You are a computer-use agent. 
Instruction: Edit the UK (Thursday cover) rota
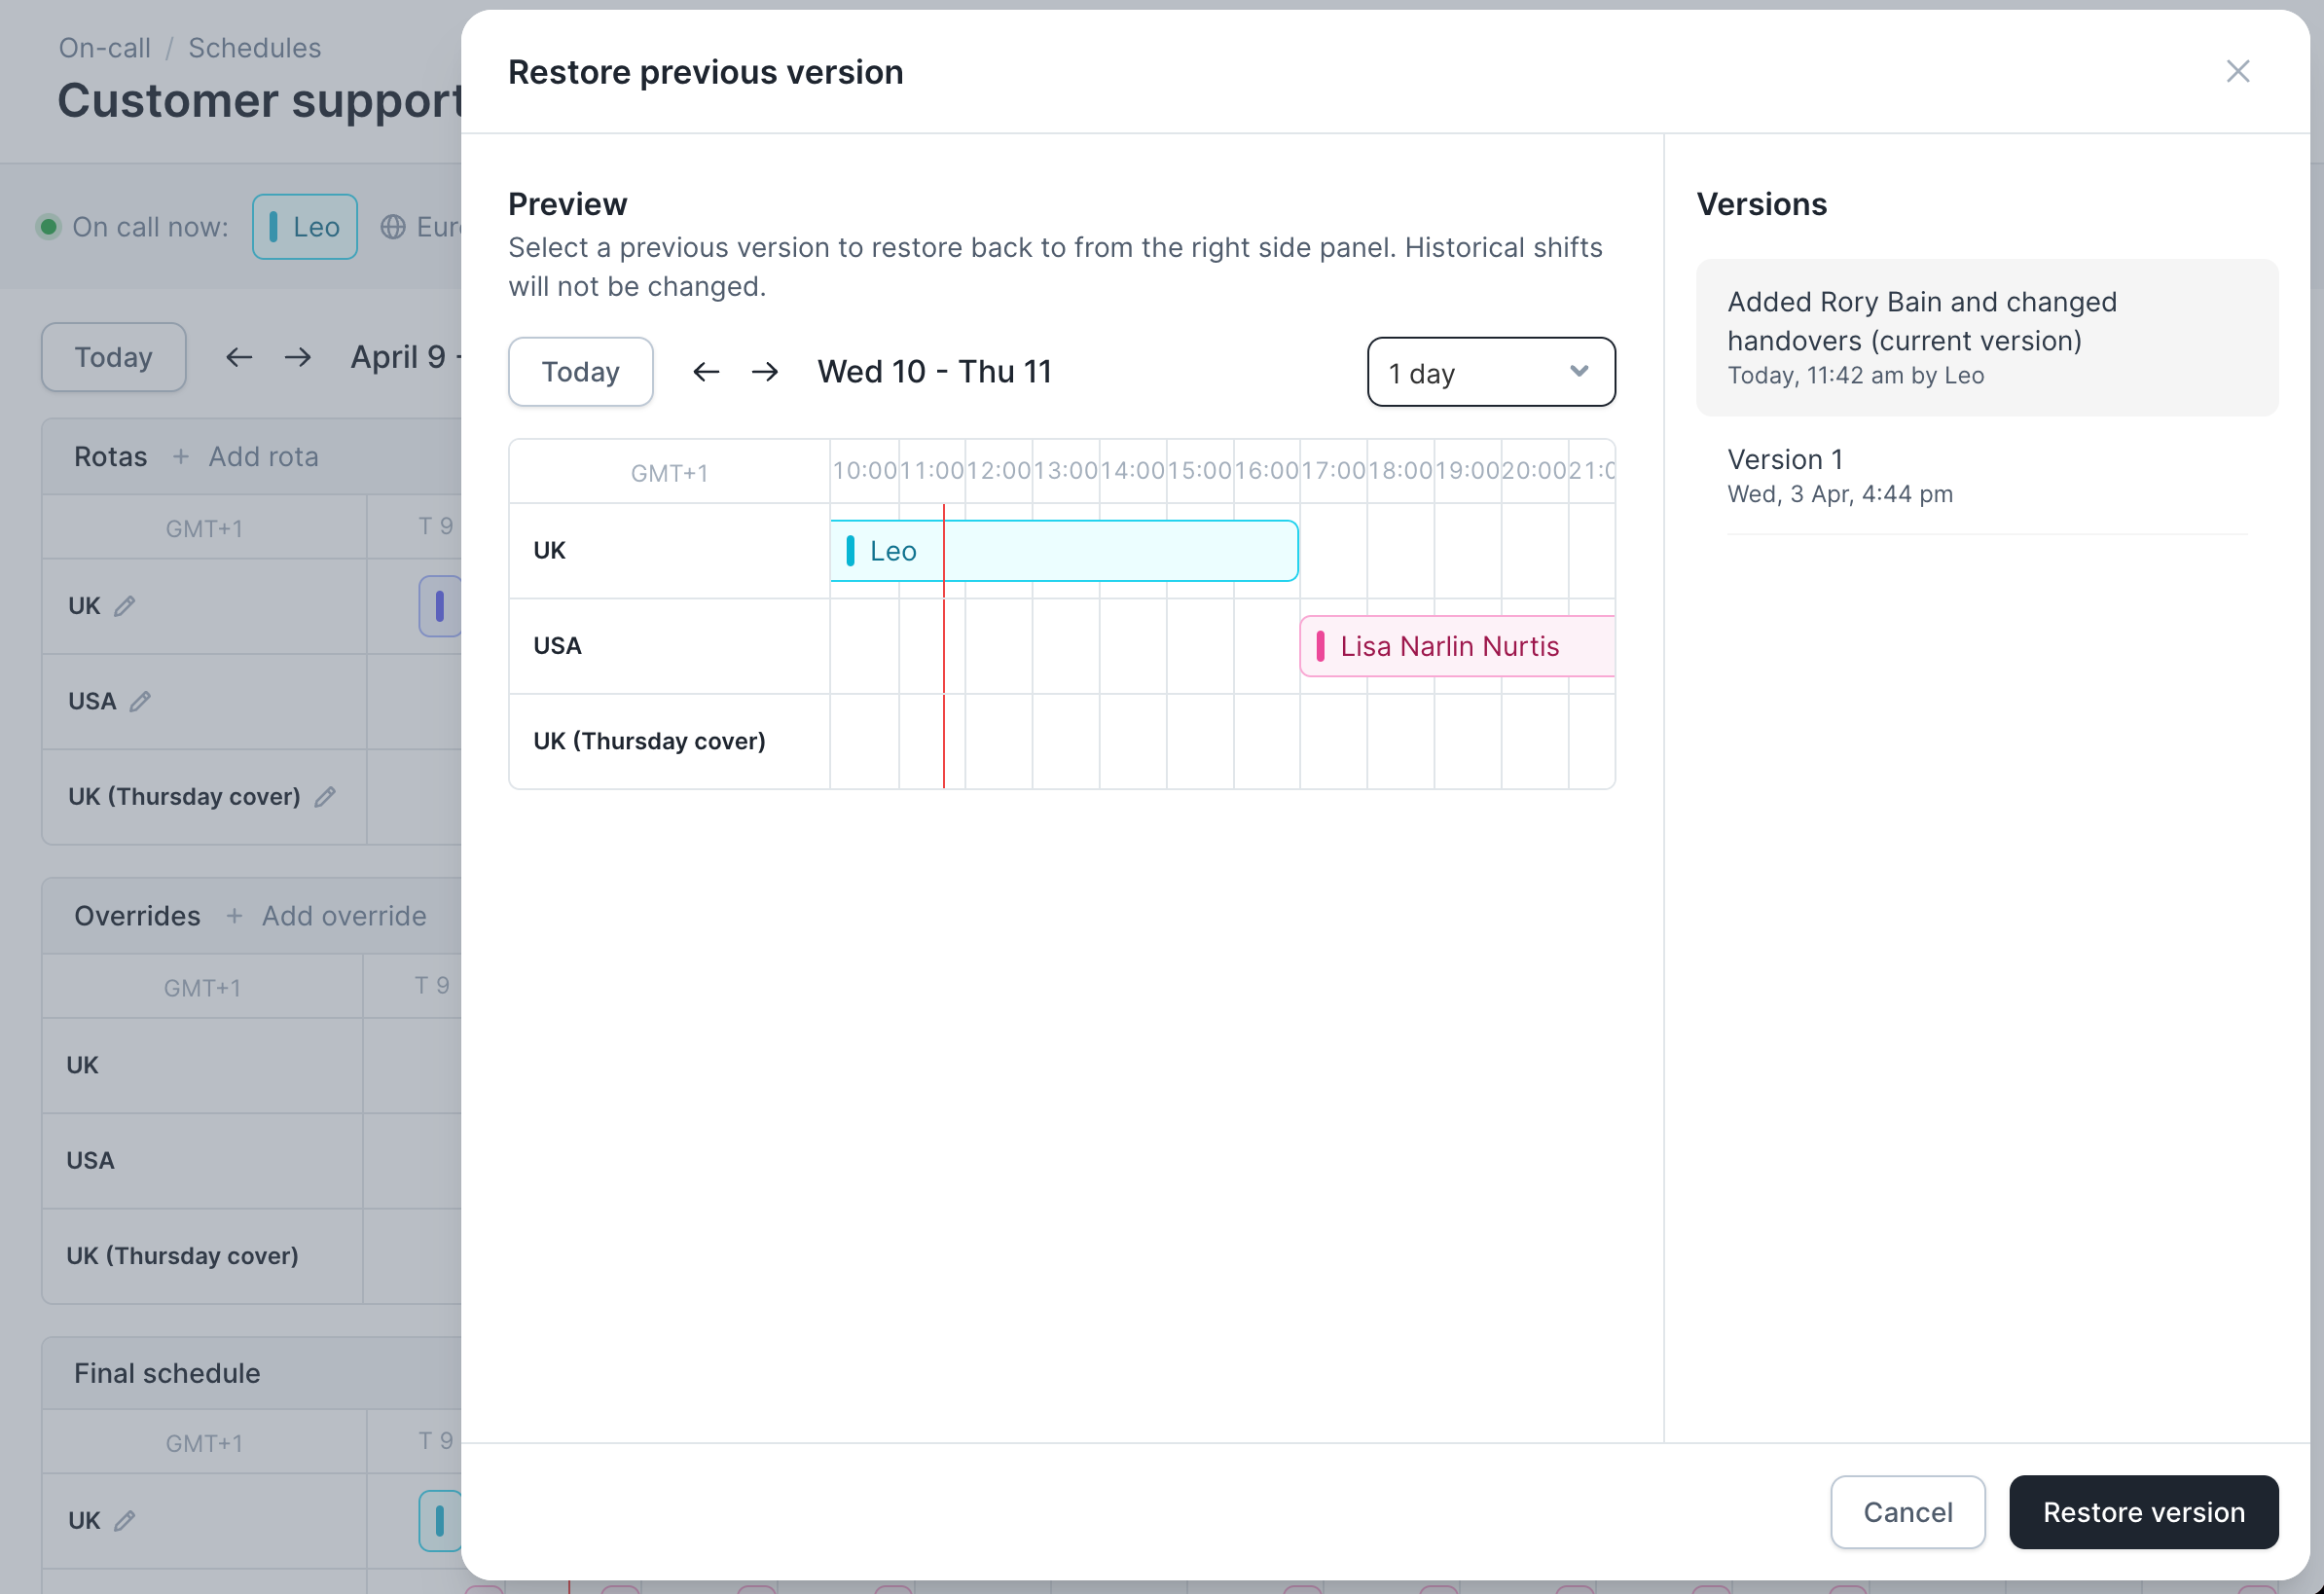coord(325,796)
